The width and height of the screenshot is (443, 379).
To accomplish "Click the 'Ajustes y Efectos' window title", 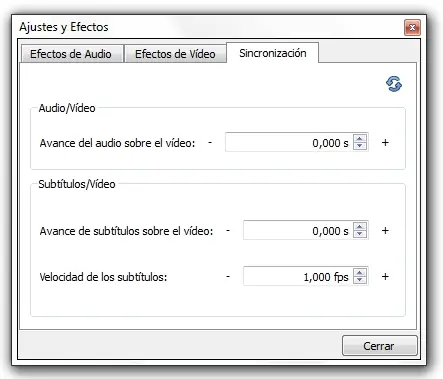I will pos(64,27).
